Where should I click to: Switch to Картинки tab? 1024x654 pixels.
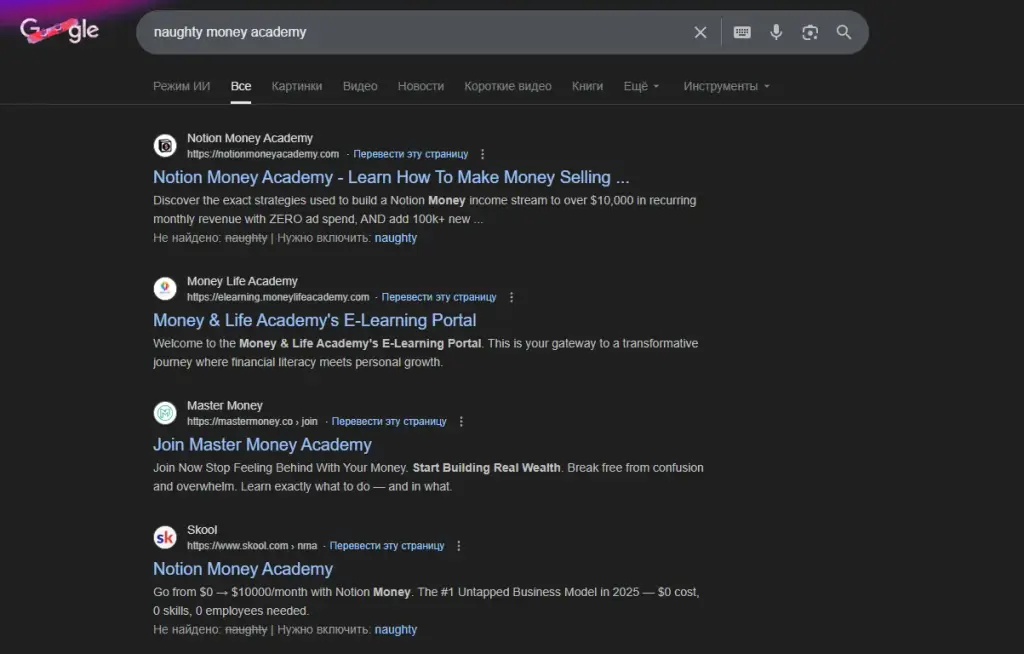coord(297,86)
